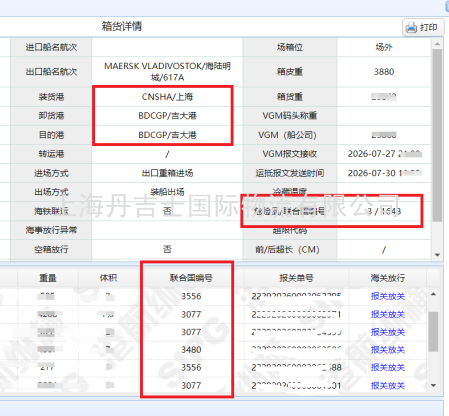Select the UN number cell 3480
Viewport: 449px width, 416px height.
point(191,350)
